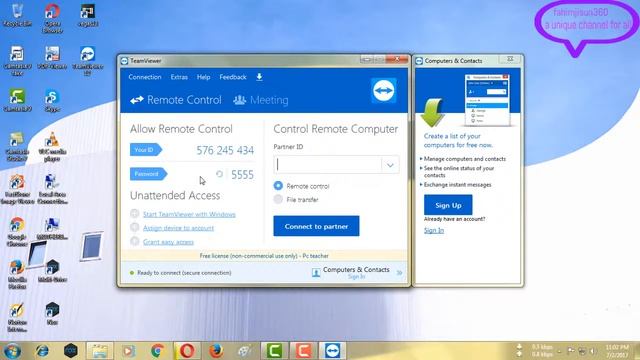640x360 pixels.
Task: Open the Skype desktop shortcut
Action: pos(52,101)
